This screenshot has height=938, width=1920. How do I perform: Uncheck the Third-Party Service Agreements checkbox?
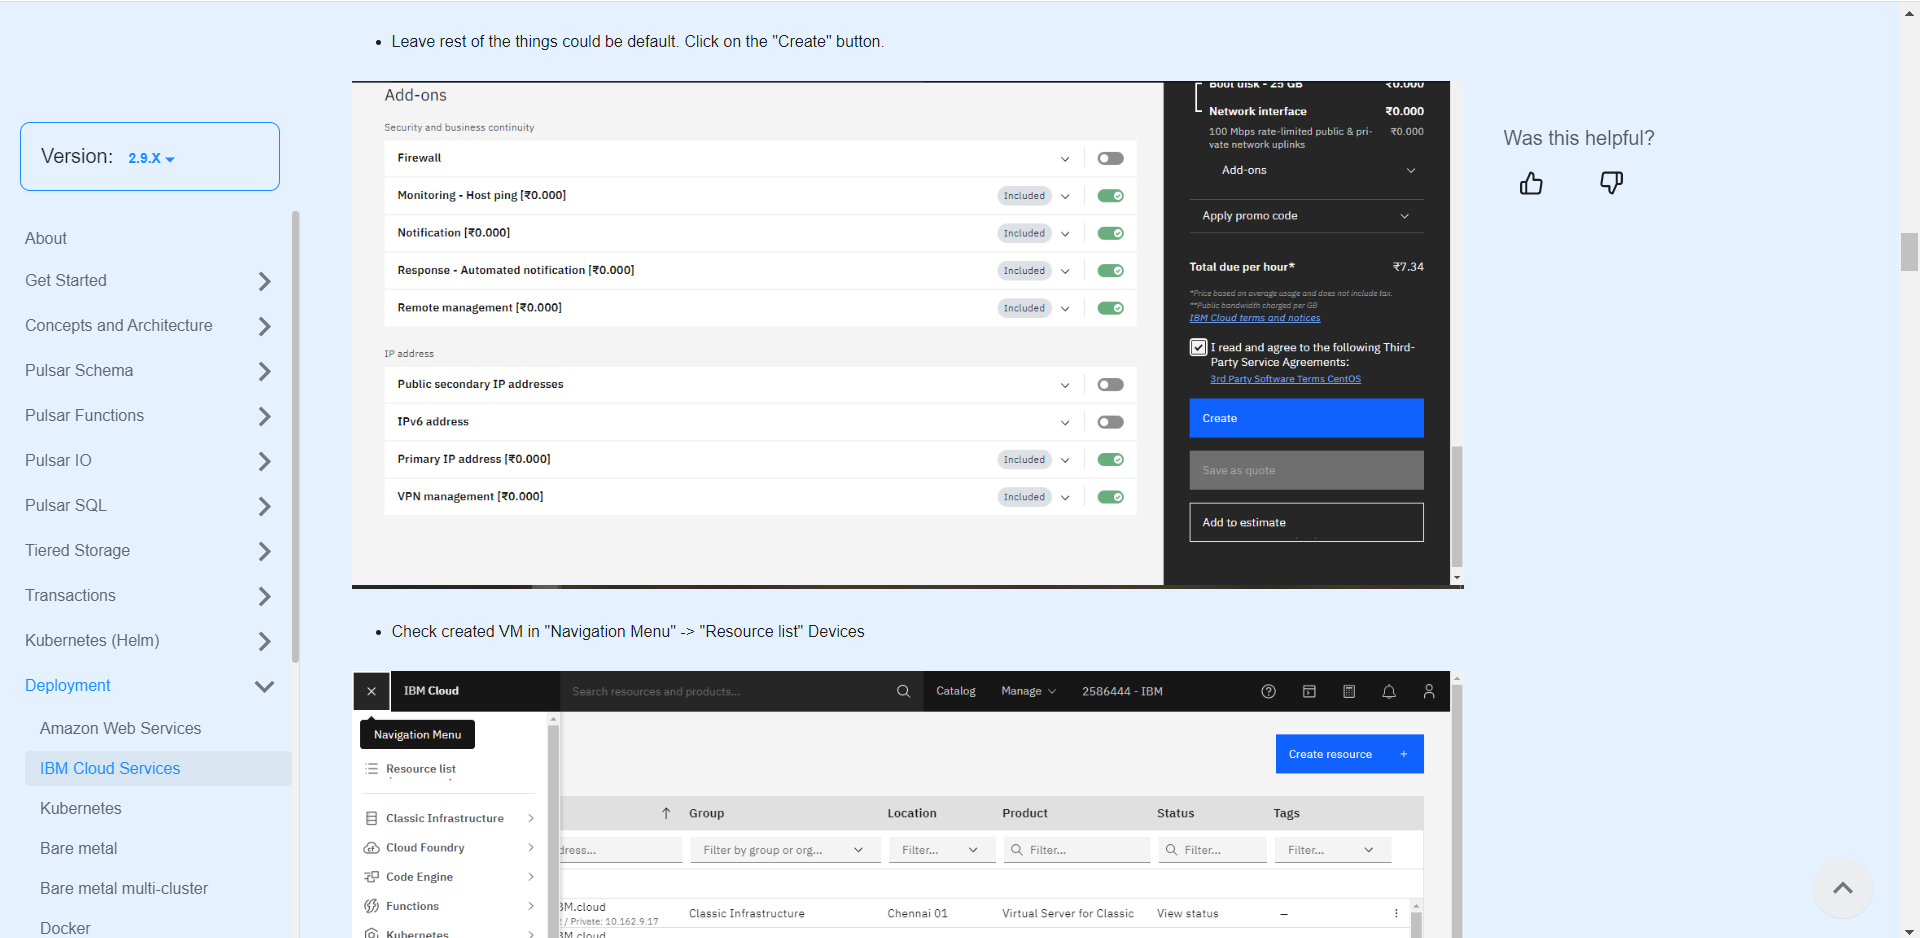coord(1198,347)
